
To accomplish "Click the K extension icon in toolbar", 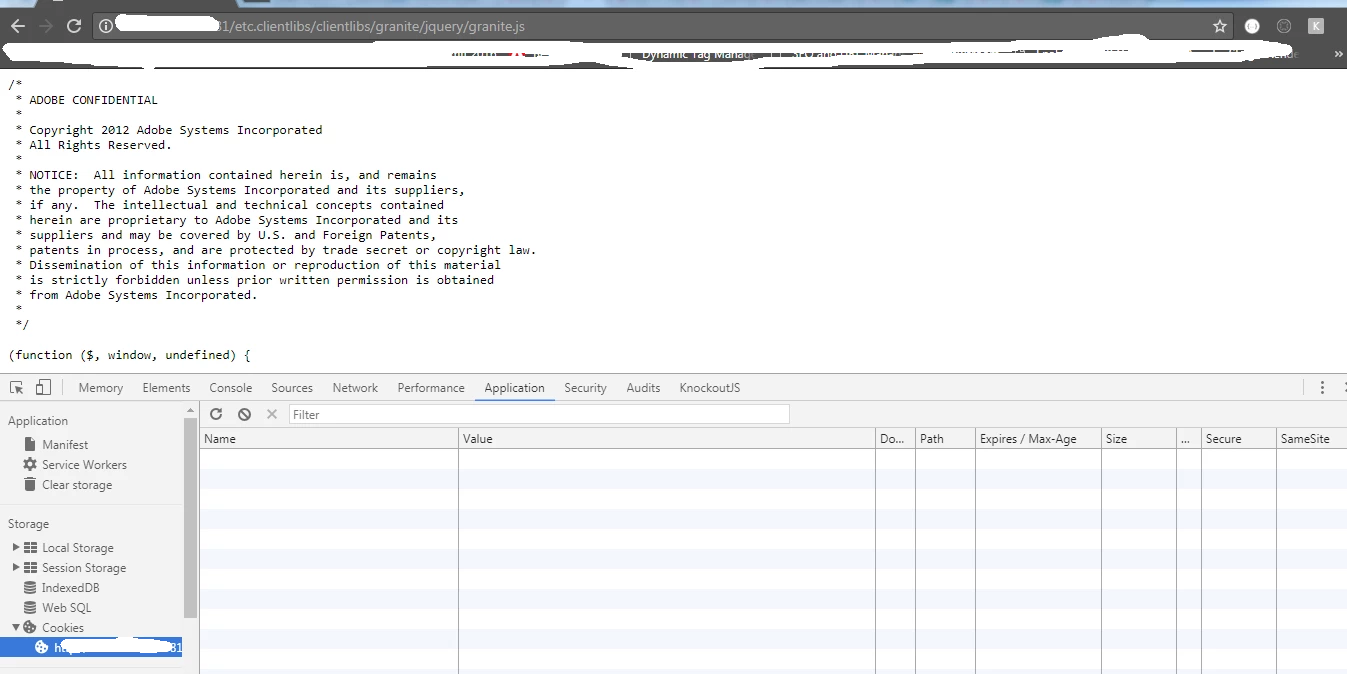I will pos(1315,26).
